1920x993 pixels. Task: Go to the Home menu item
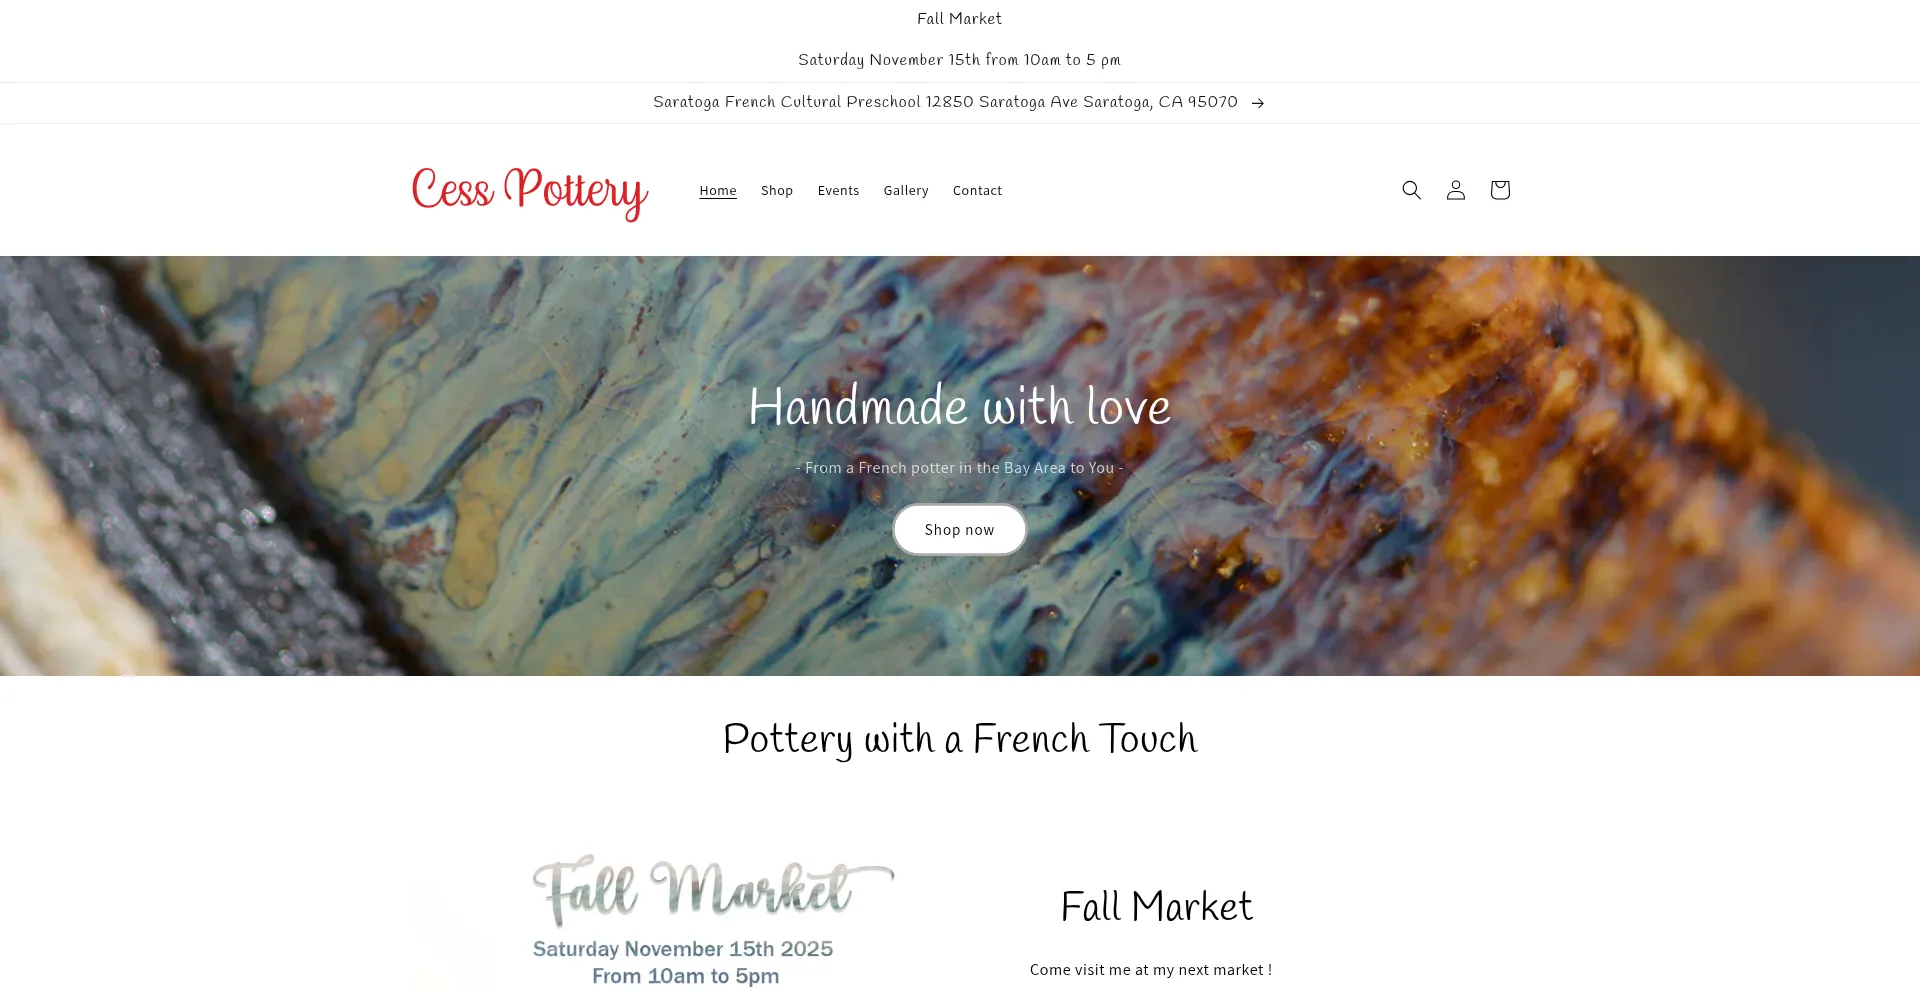718,190
